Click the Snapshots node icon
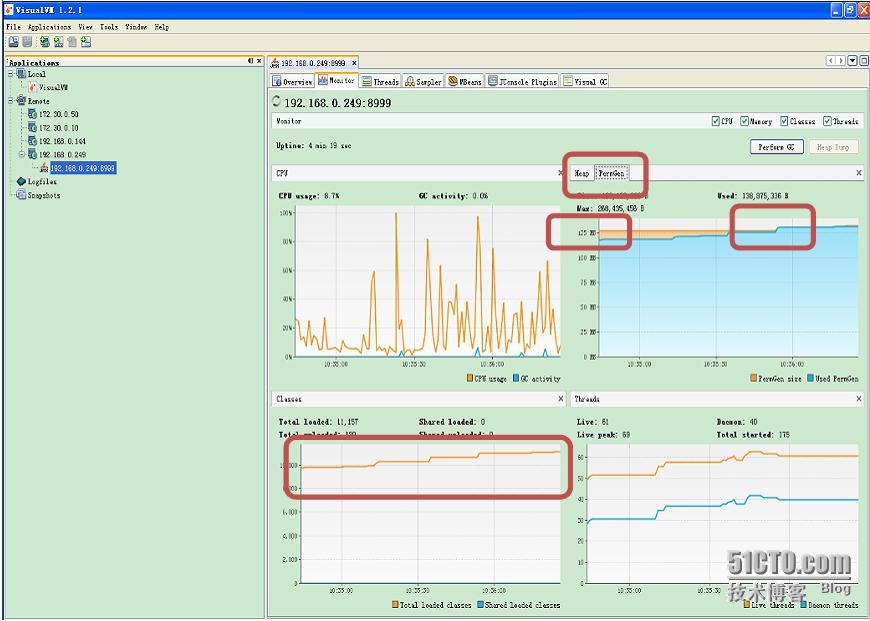Image resolution: width=870 pixels, height=621 pixels. pos(21,195)
